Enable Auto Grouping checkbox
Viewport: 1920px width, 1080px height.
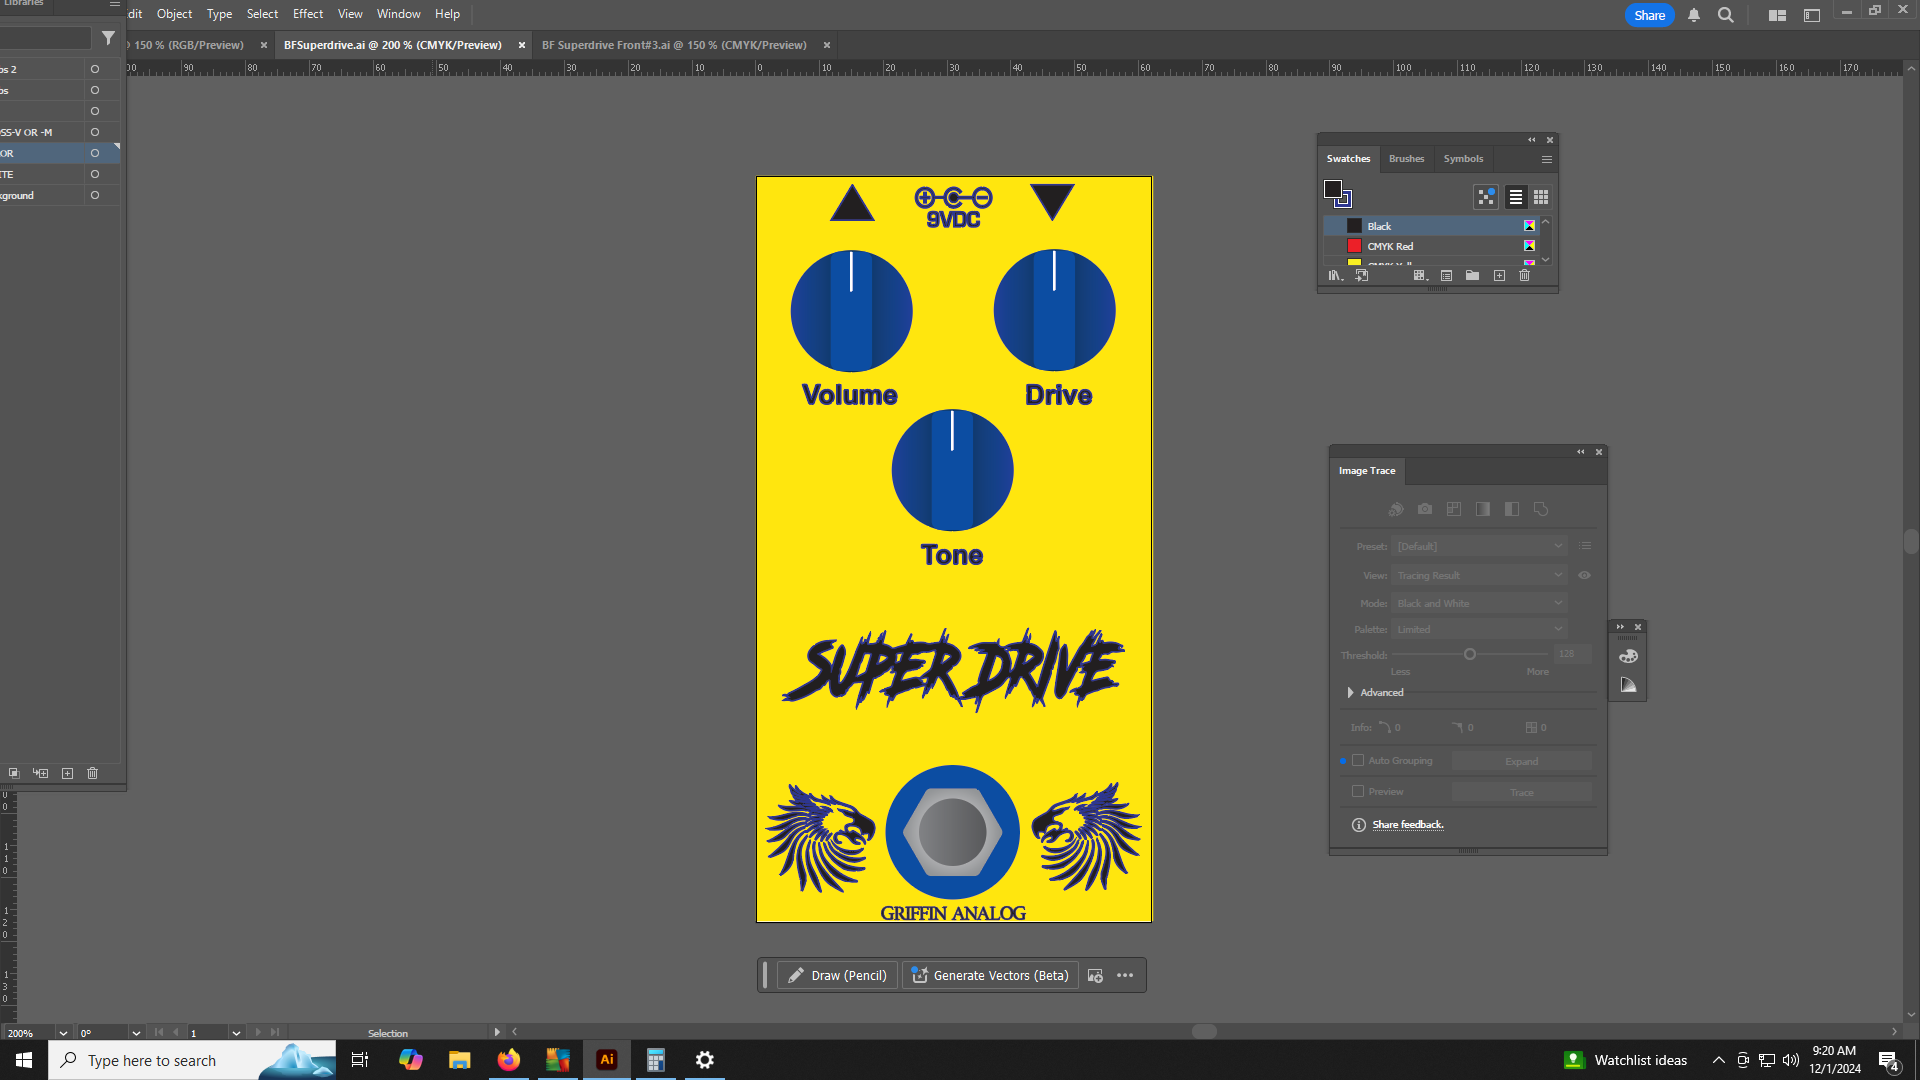[x=1358, y=760]
